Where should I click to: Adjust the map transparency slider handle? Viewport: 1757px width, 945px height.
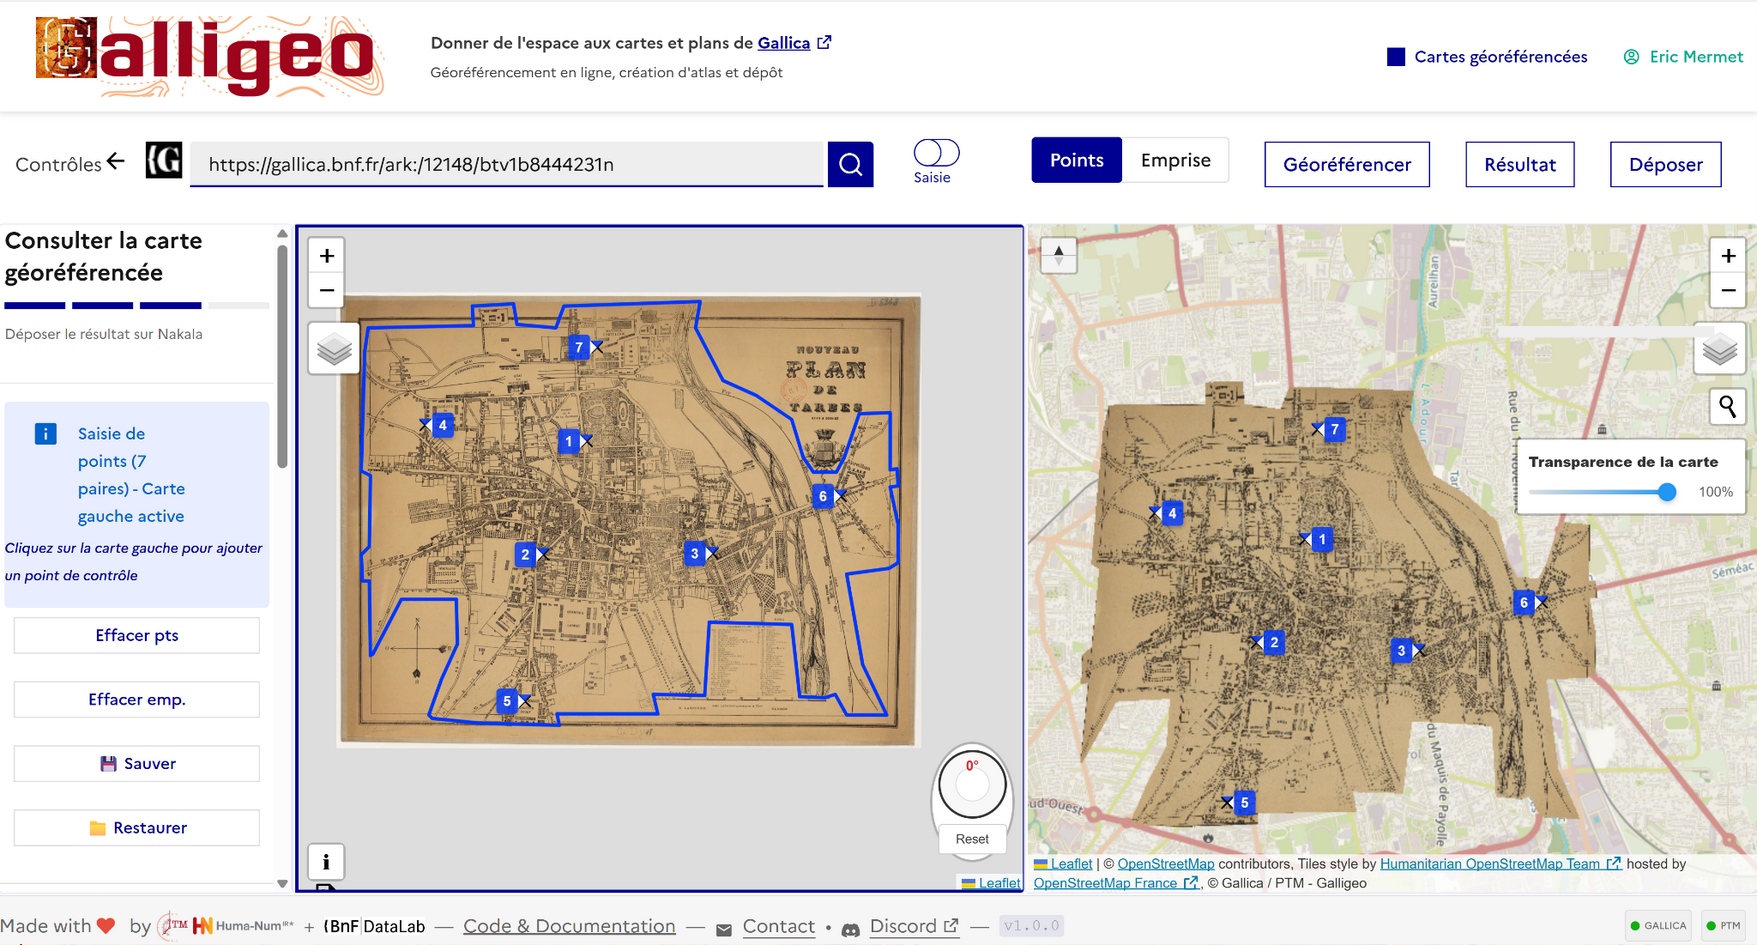pyautogui.click(x=1666, y=492)
